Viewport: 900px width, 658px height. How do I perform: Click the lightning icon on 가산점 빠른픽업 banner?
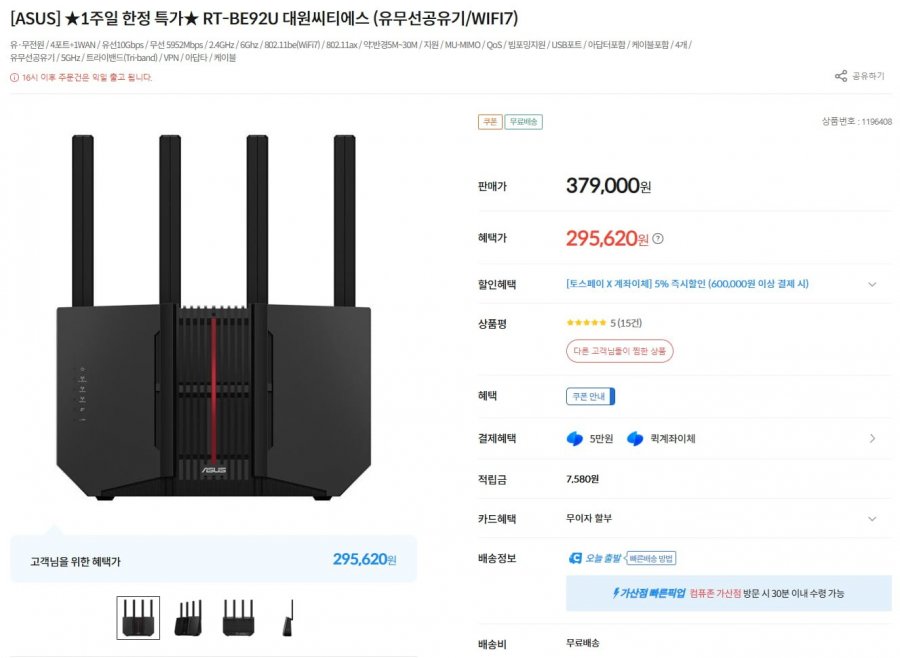click(615, 593)
